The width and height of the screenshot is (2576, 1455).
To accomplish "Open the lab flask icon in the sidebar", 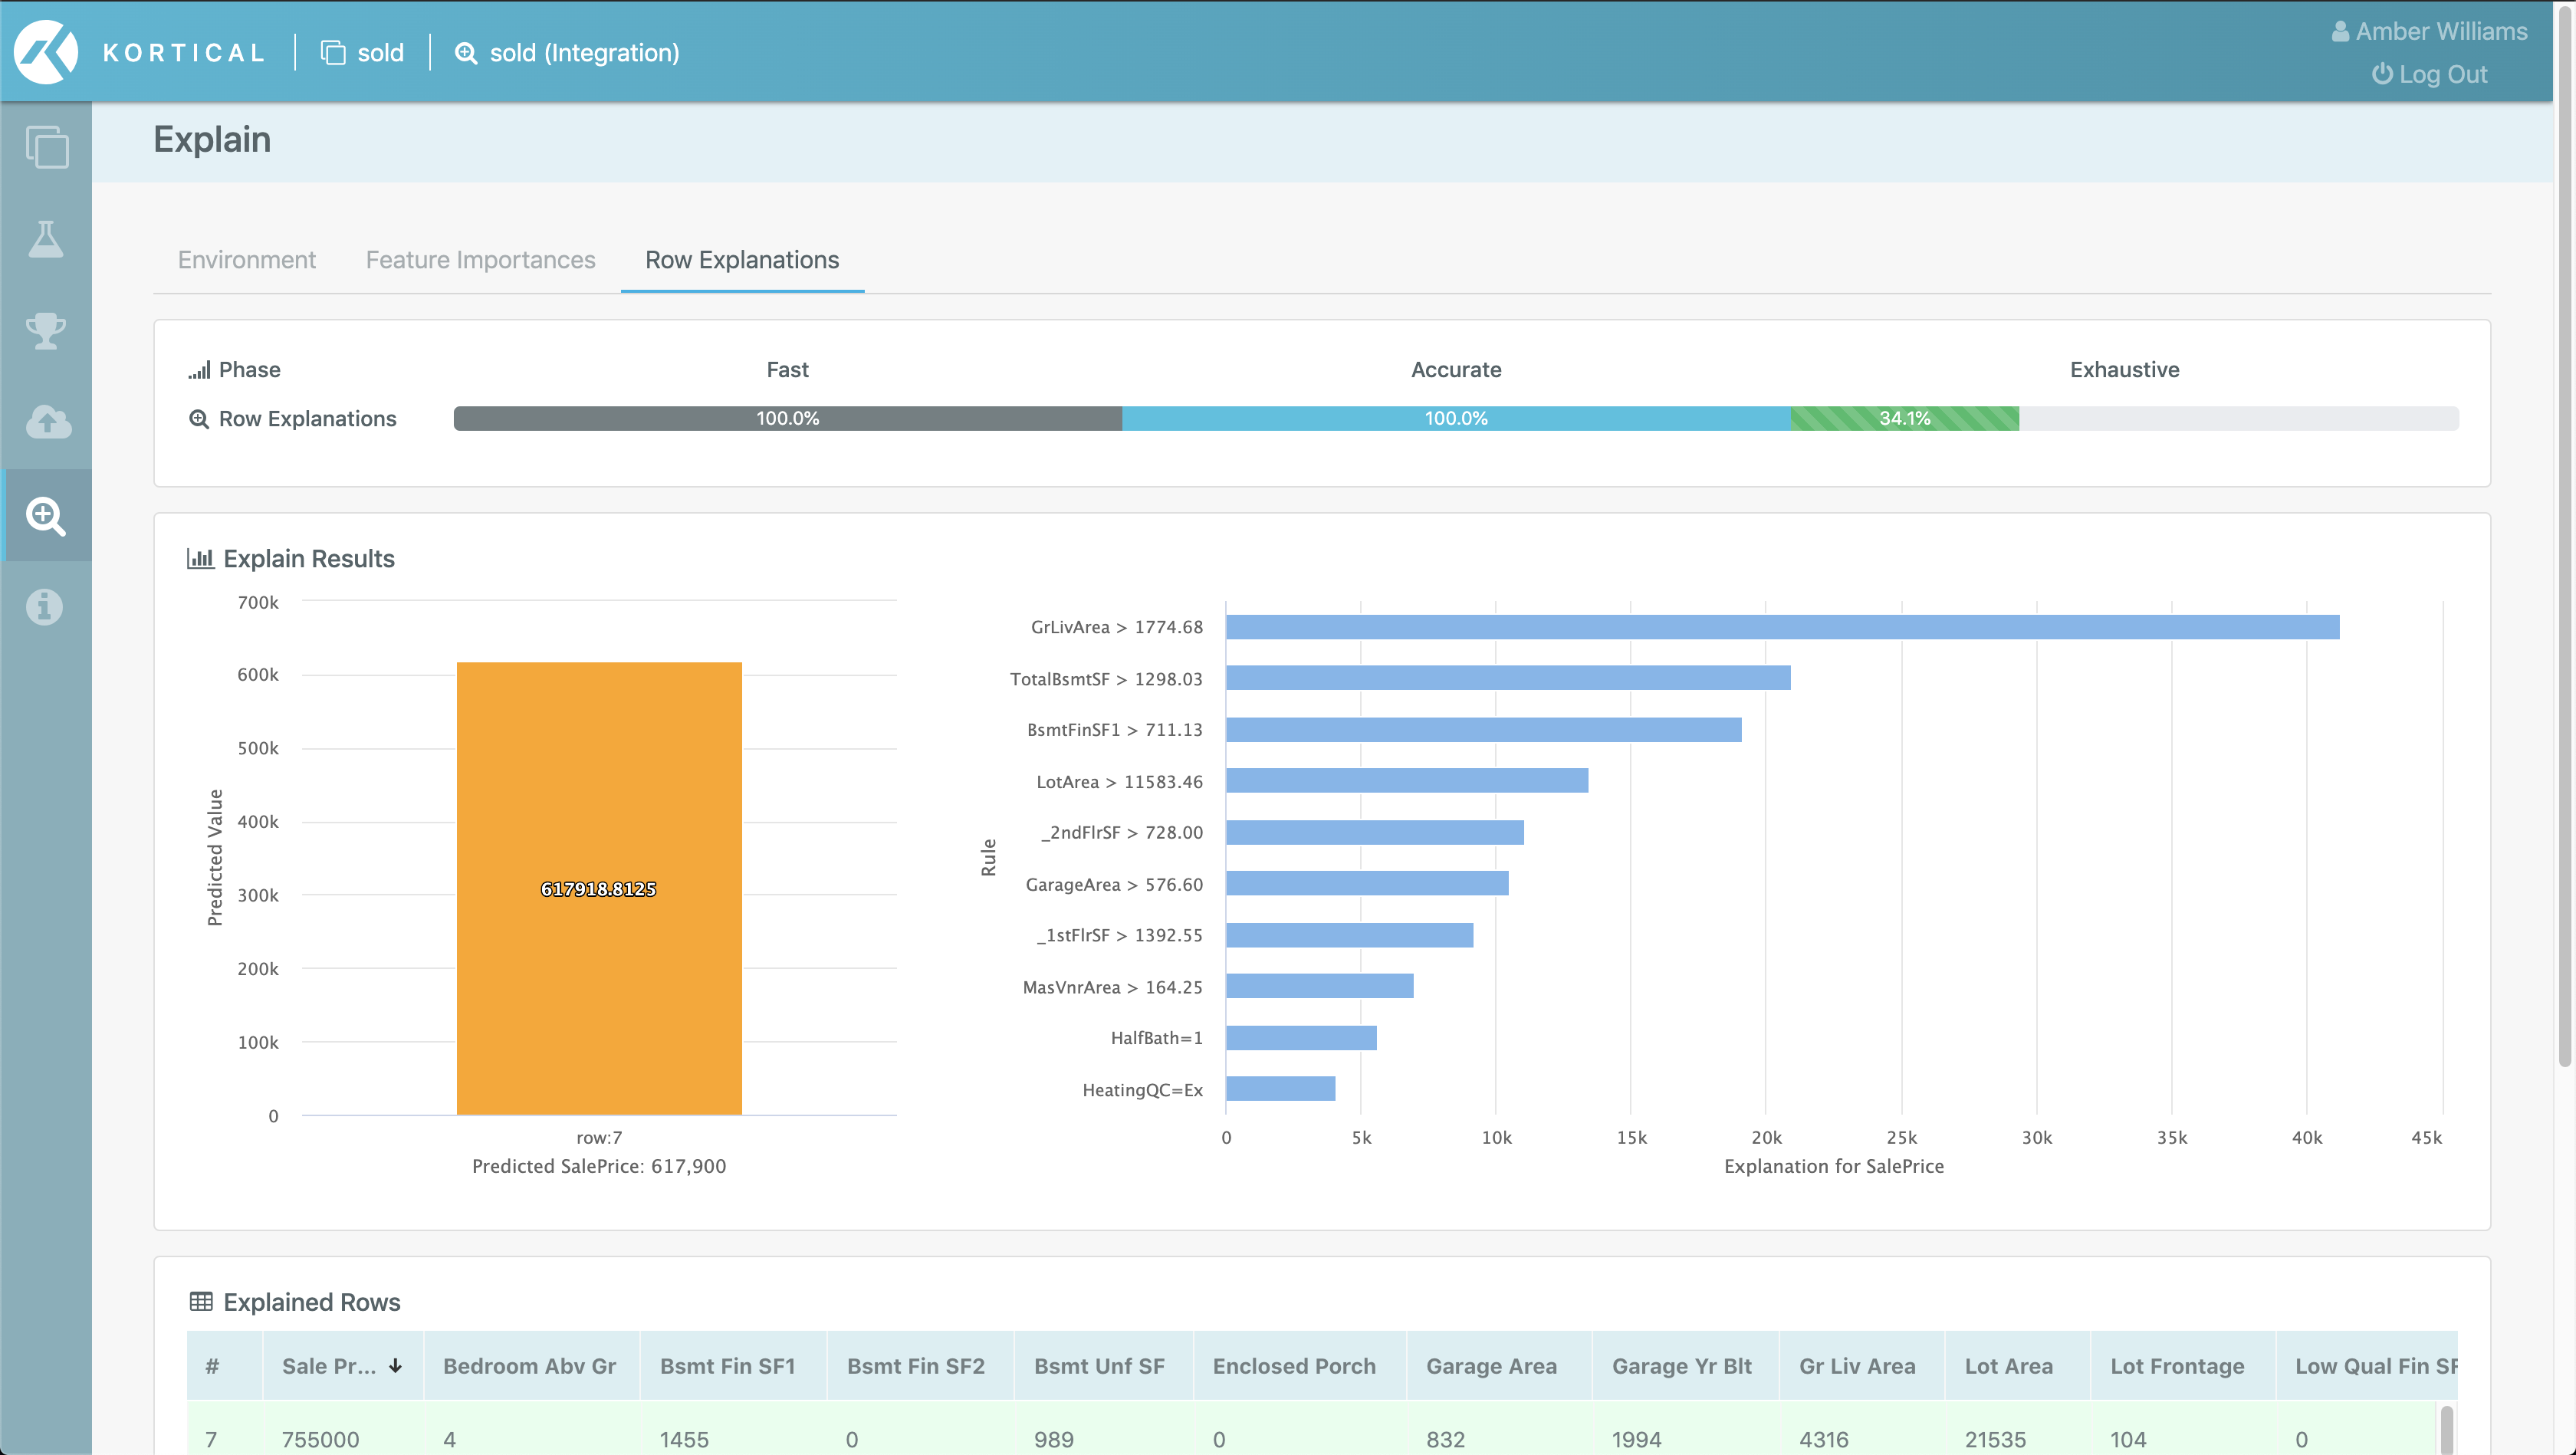I will click(46, 239).
